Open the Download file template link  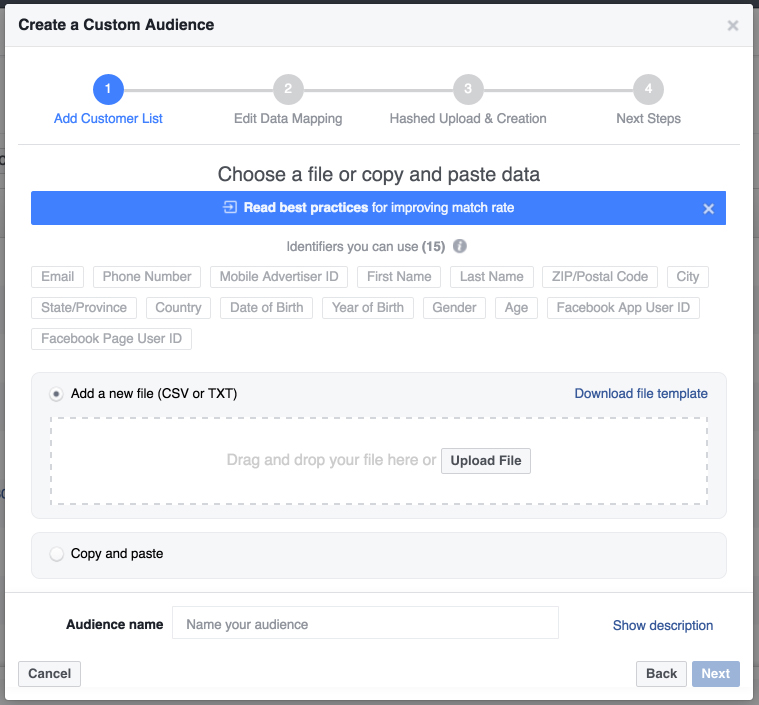pyautogui.click(x=641, y=393)
